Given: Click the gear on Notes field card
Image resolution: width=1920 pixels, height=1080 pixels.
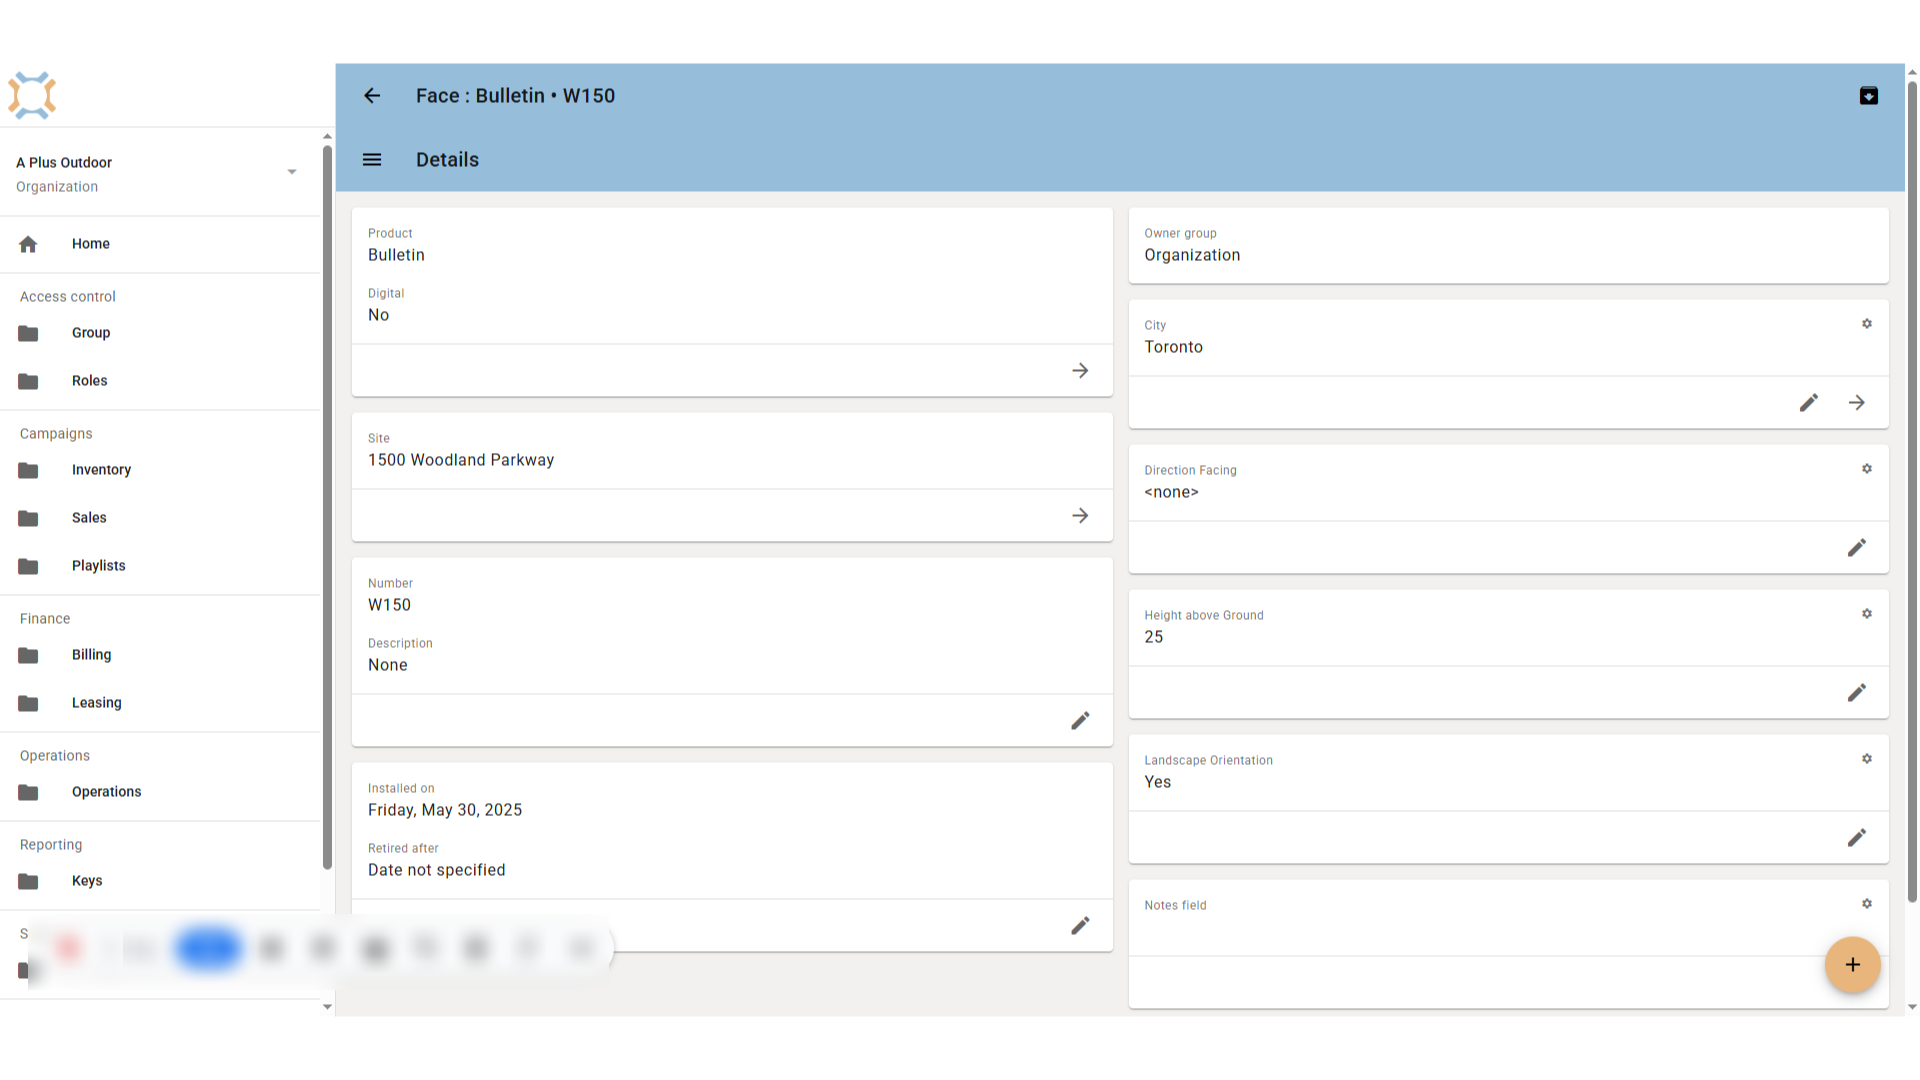Looking at the screenshot, I should pyautogui.click(x=1867, y=904).
